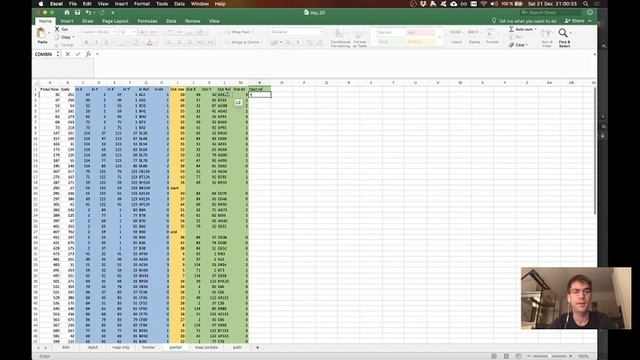Viewport: 640px width, 360px height.
Task: Click the Clear eraser button
Action: tap(518, 45)
